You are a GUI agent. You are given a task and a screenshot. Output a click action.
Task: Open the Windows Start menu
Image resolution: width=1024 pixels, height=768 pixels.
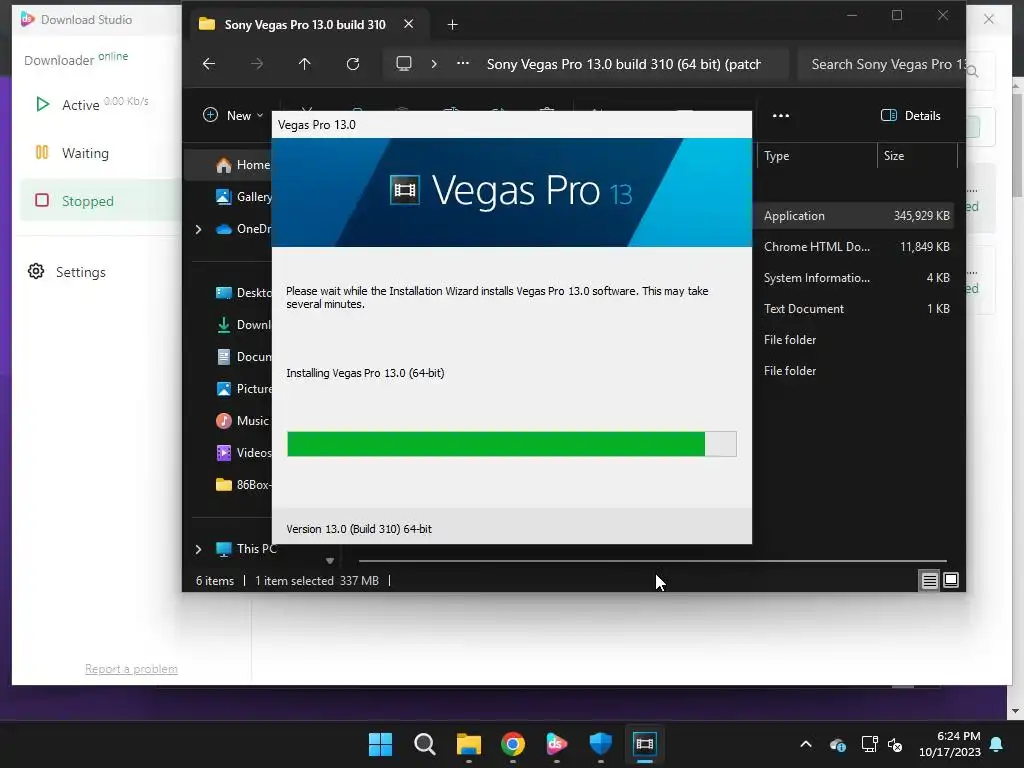pos(380,744)
